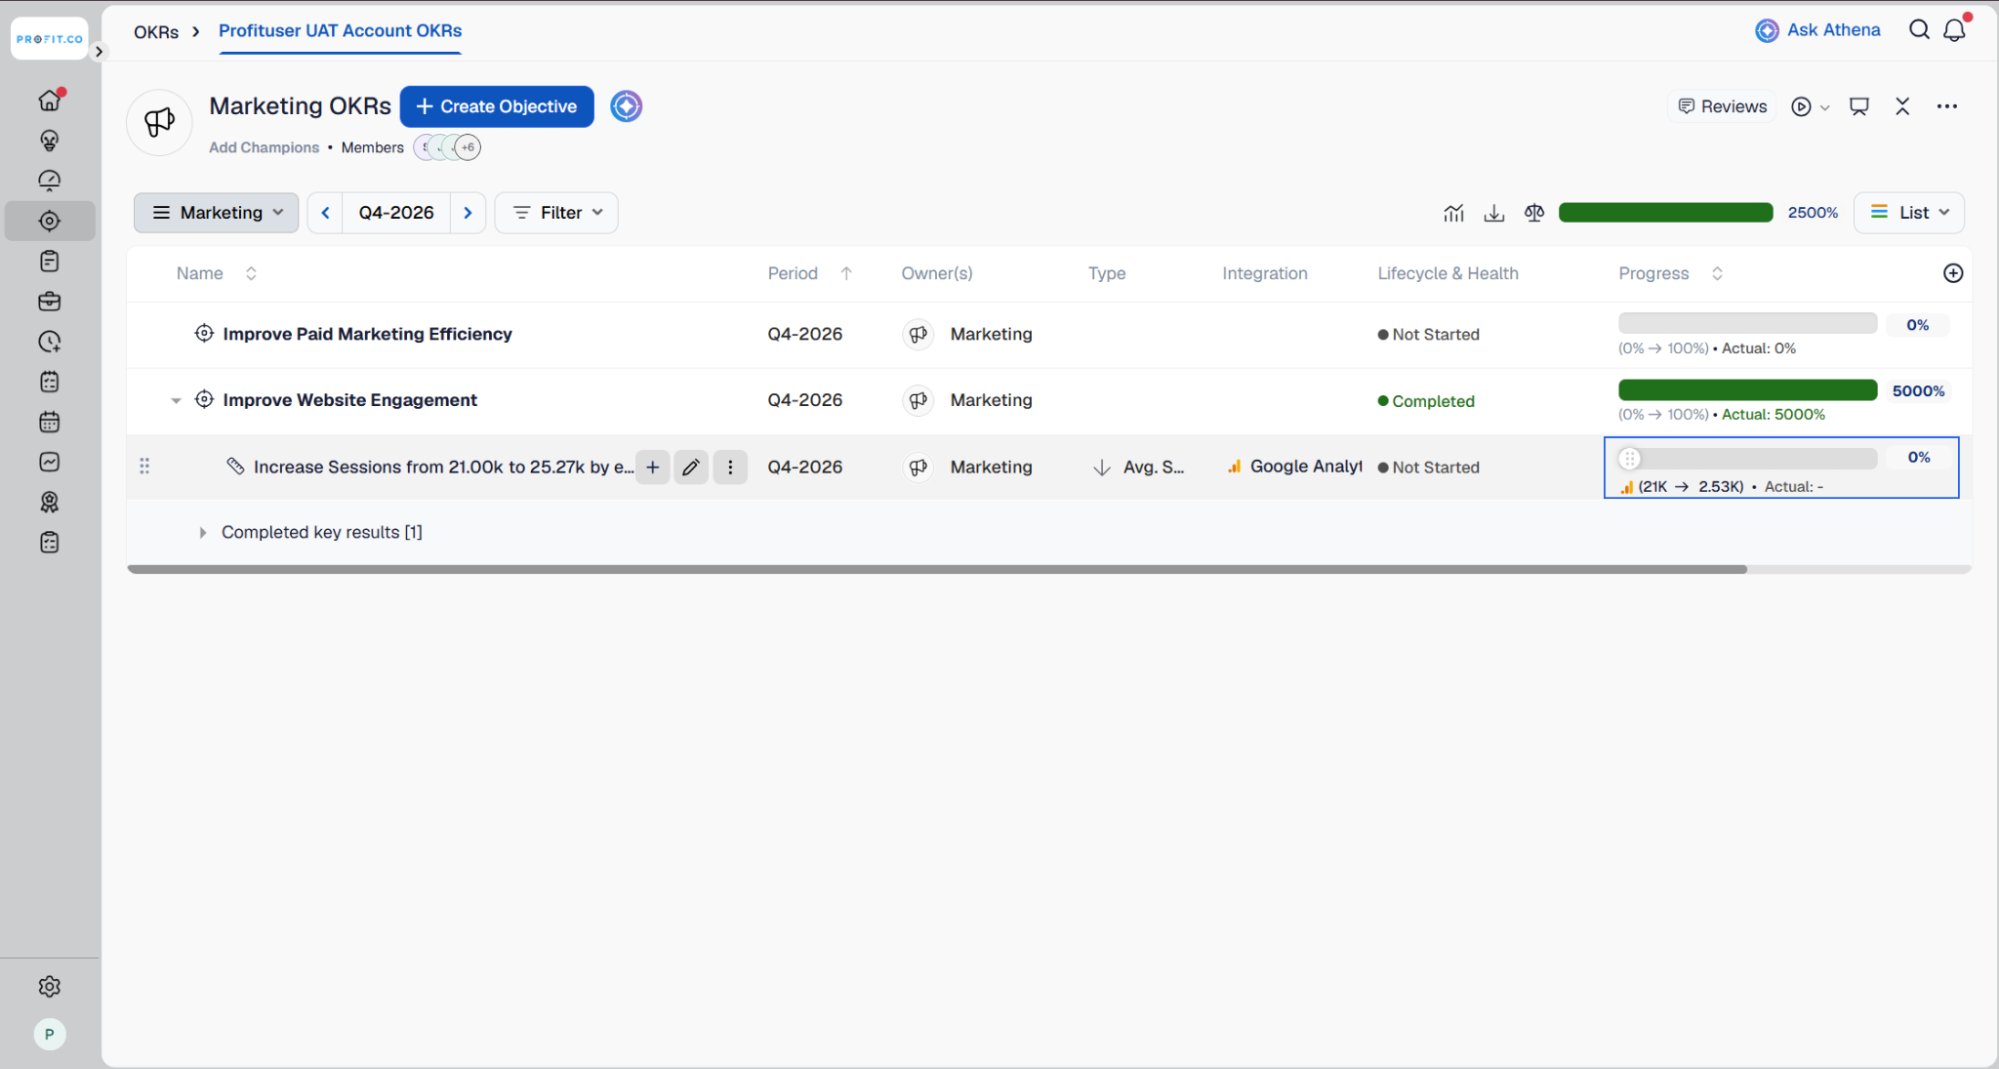Screen dimensions: 1999x1069
Task: Open the notifications bell
Action: click(x=1955, y=30)
